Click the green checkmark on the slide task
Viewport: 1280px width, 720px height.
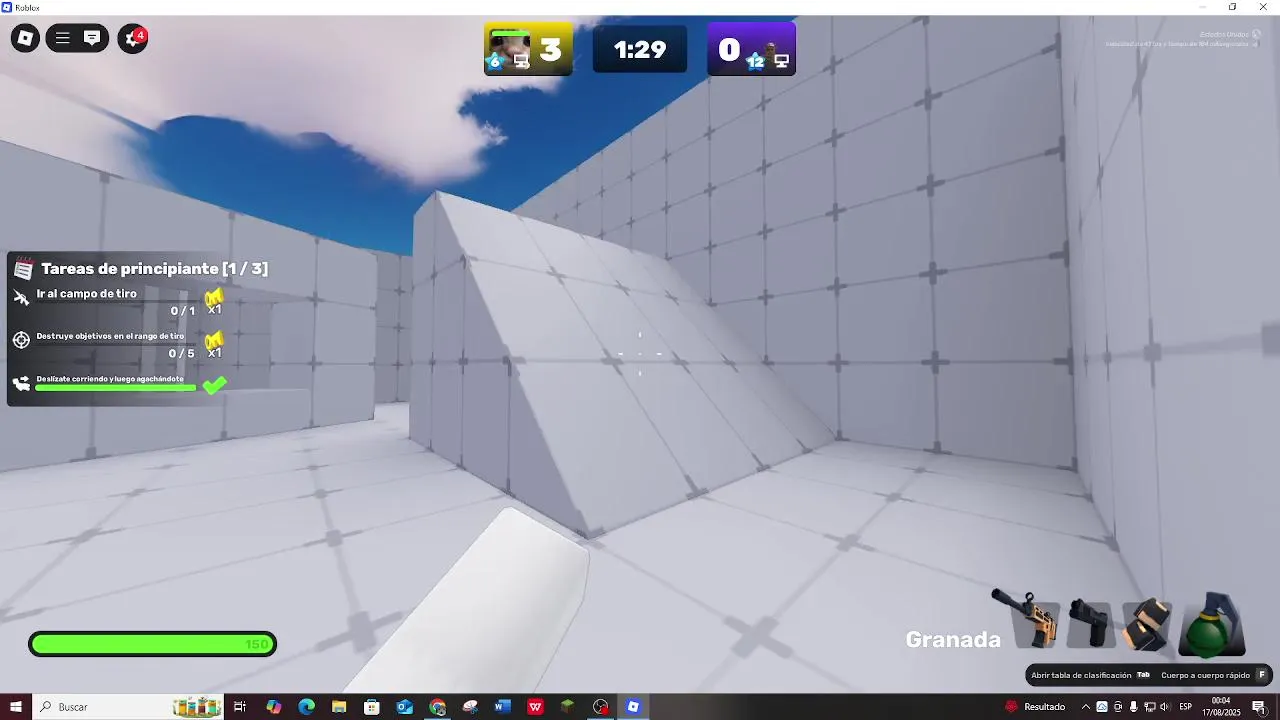214,385
